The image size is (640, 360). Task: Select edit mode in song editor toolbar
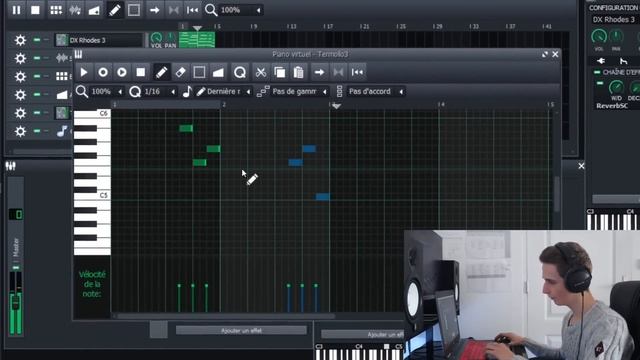coord(134,10)
